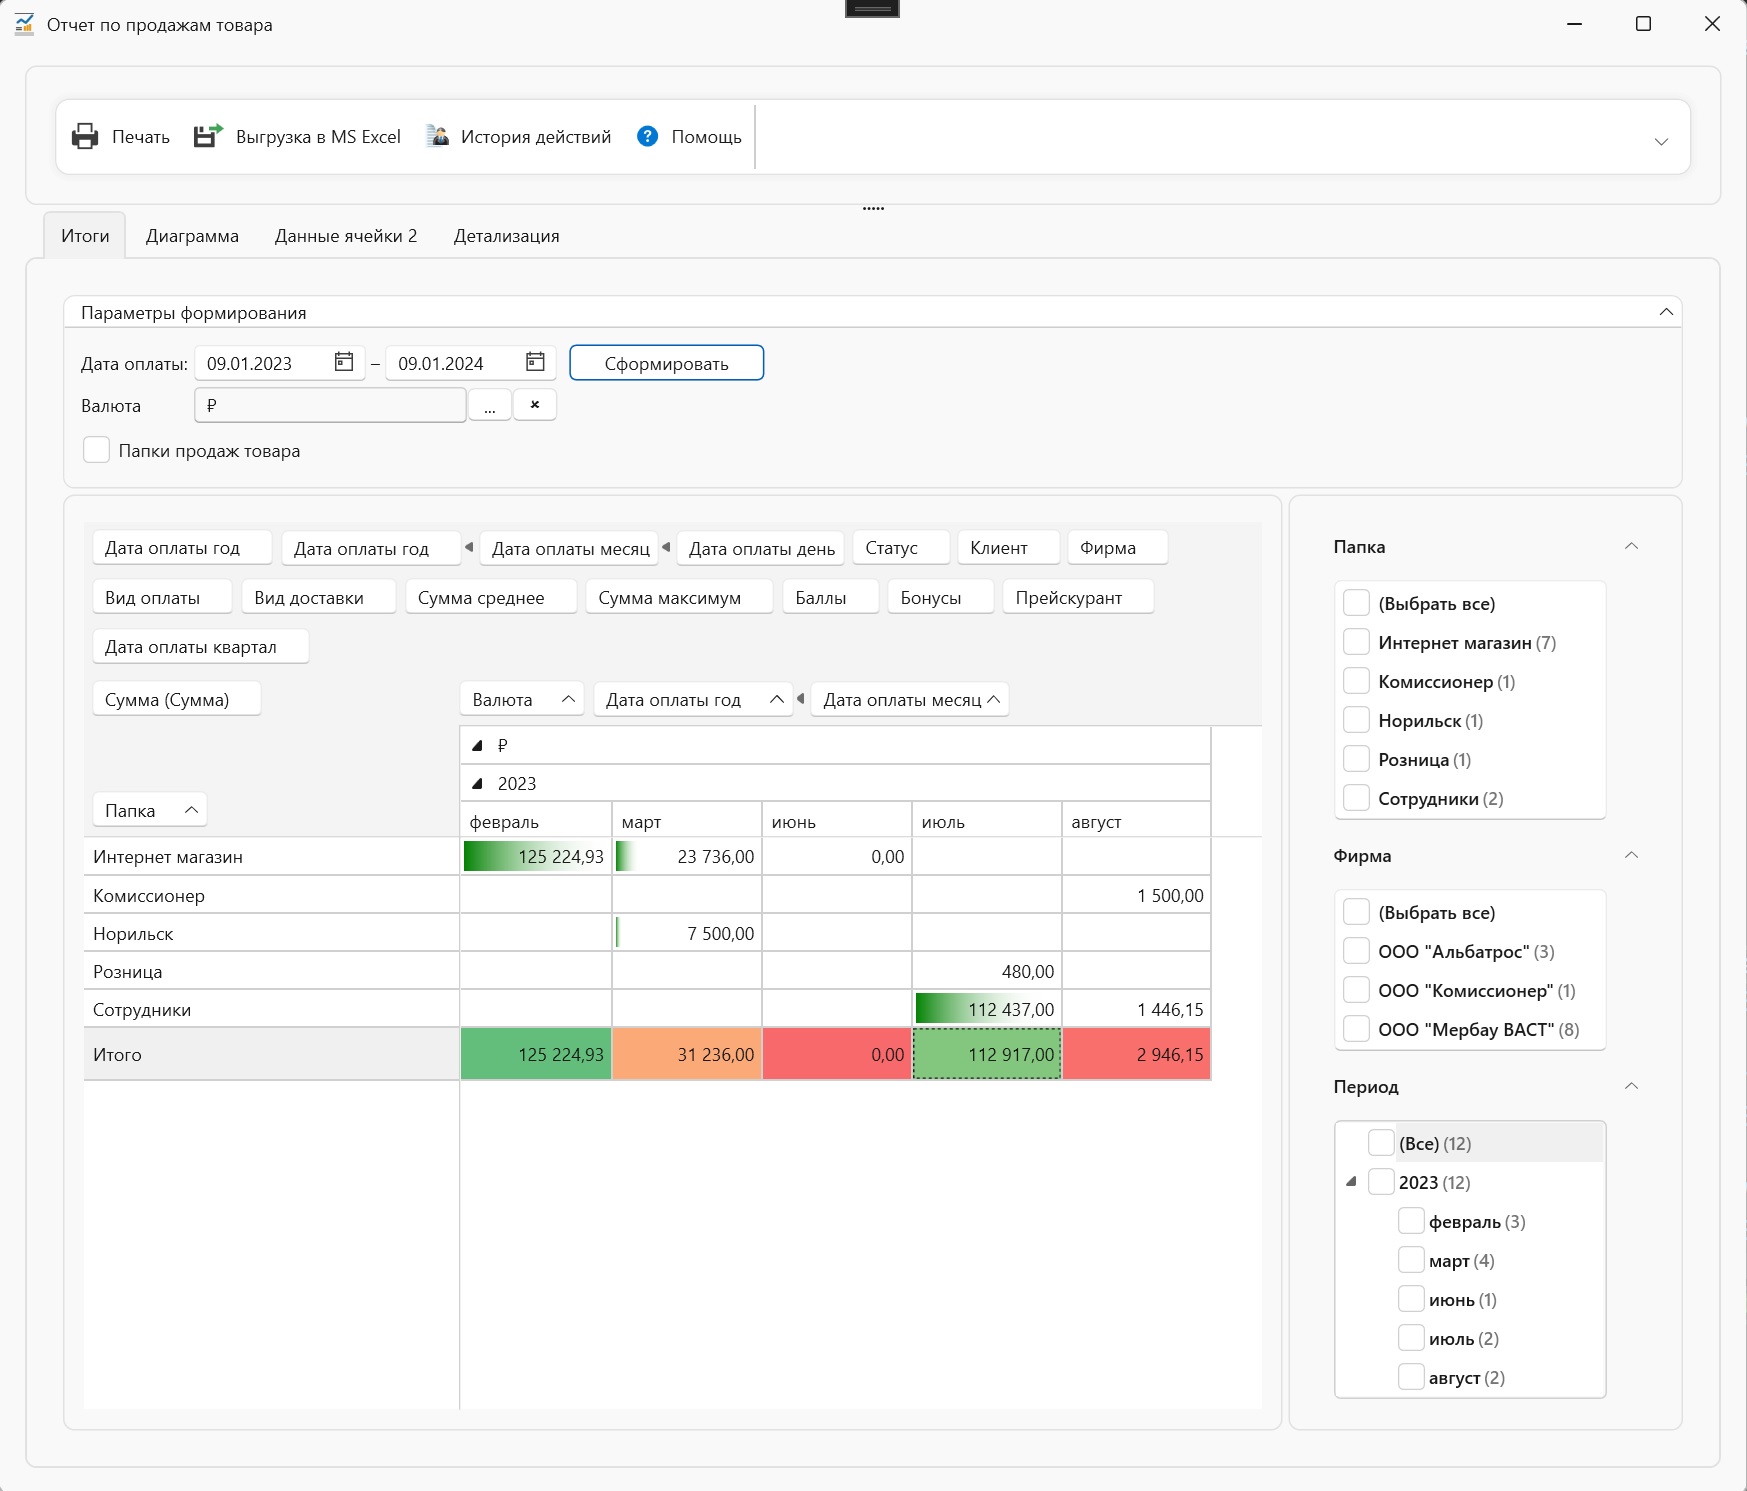Check ООО "Мербау ВАСТ" (8) filter
1747x1491 pixels.
(x=1356, y=1029)
